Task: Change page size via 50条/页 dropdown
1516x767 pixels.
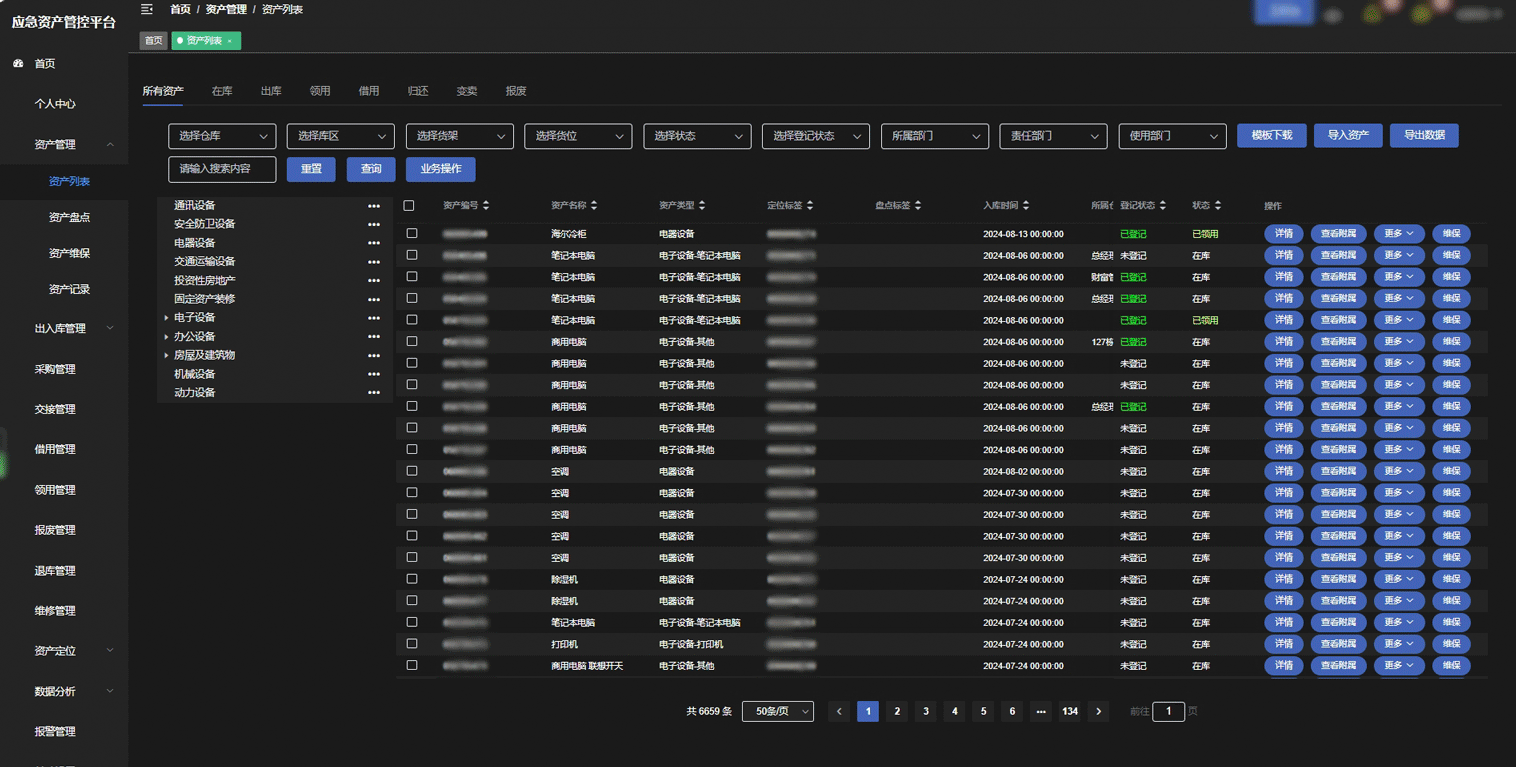Action: coord(778,711)
